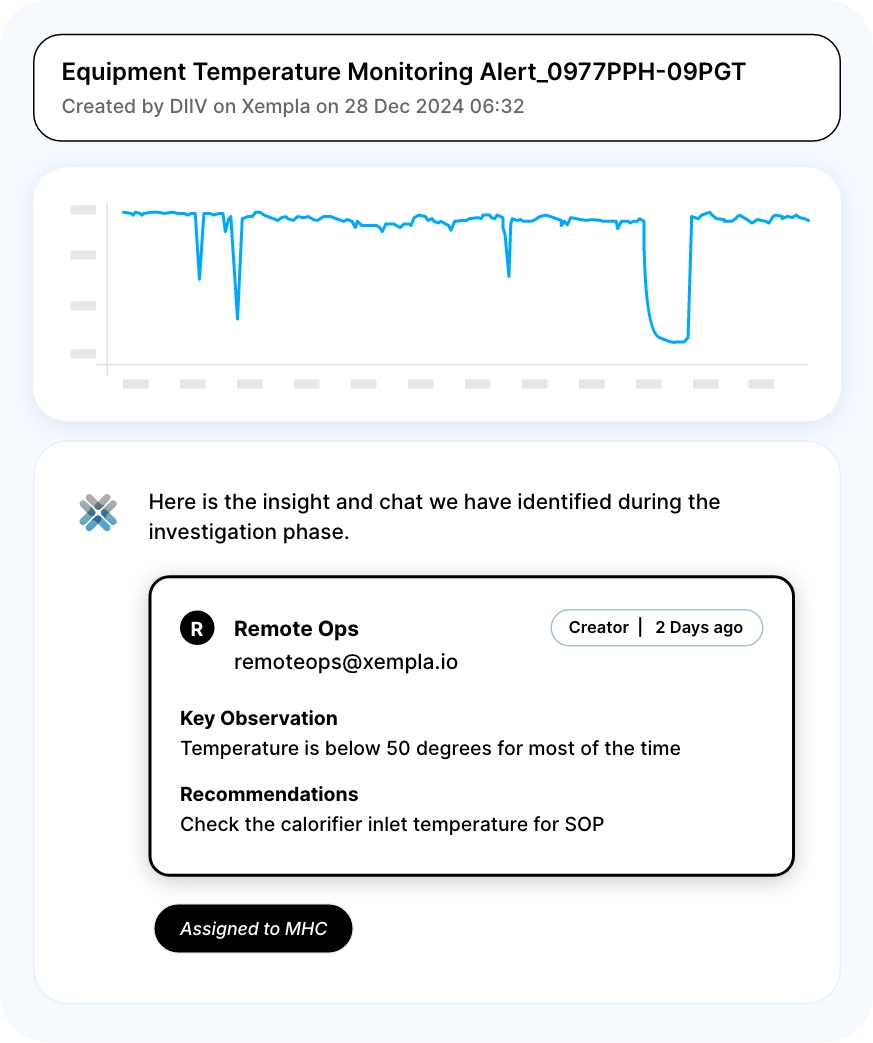Click the topmost y-axis label placeholder
The width and height of the screenshot is (873, 1043).
(x=83, y=210)
